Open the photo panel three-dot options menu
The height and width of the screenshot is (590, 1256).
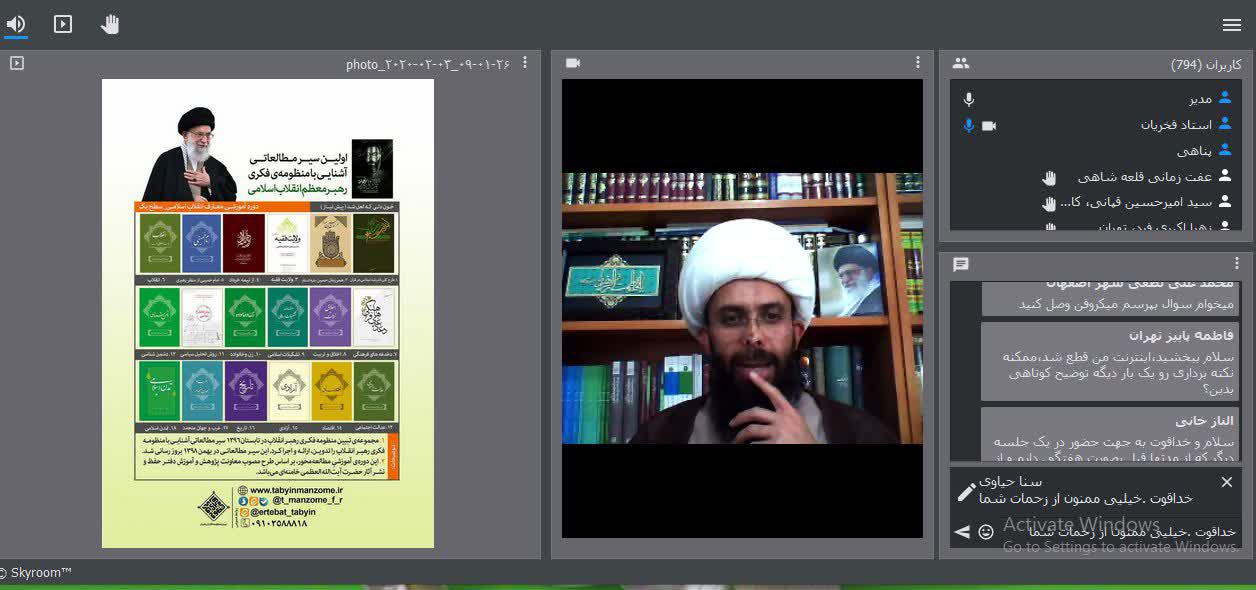(526, 63)
